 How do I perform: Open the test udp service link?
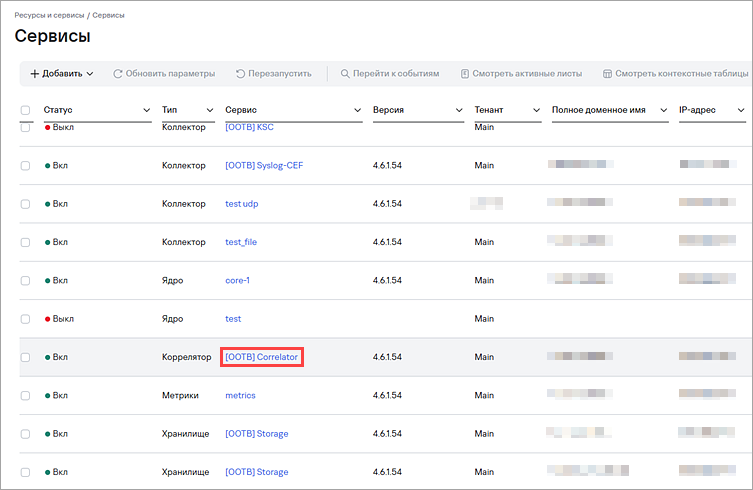(242, 204)
